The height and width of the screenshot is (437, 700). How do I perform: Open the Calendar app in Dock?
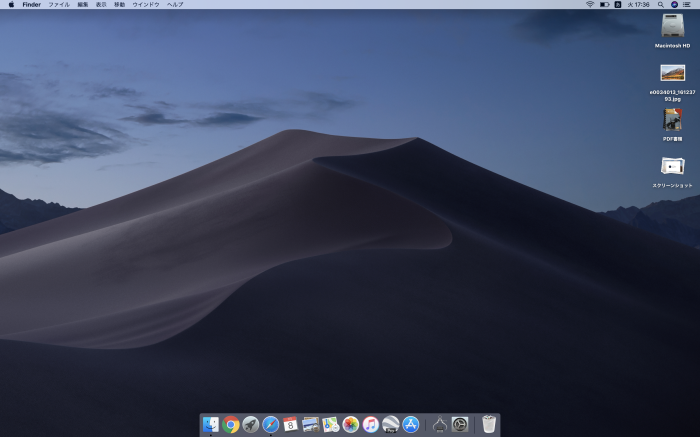(291, 425)
